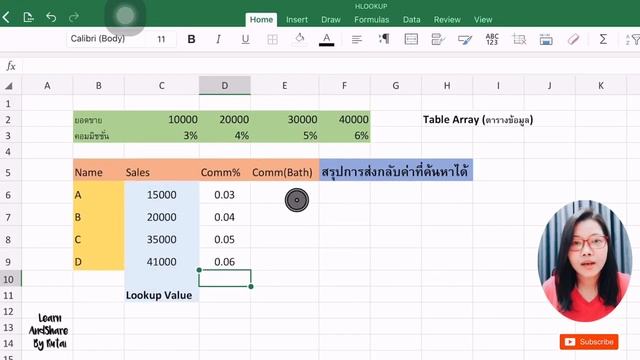Select column B header
The width and height of the screenshot is (640, 360).
98,86
